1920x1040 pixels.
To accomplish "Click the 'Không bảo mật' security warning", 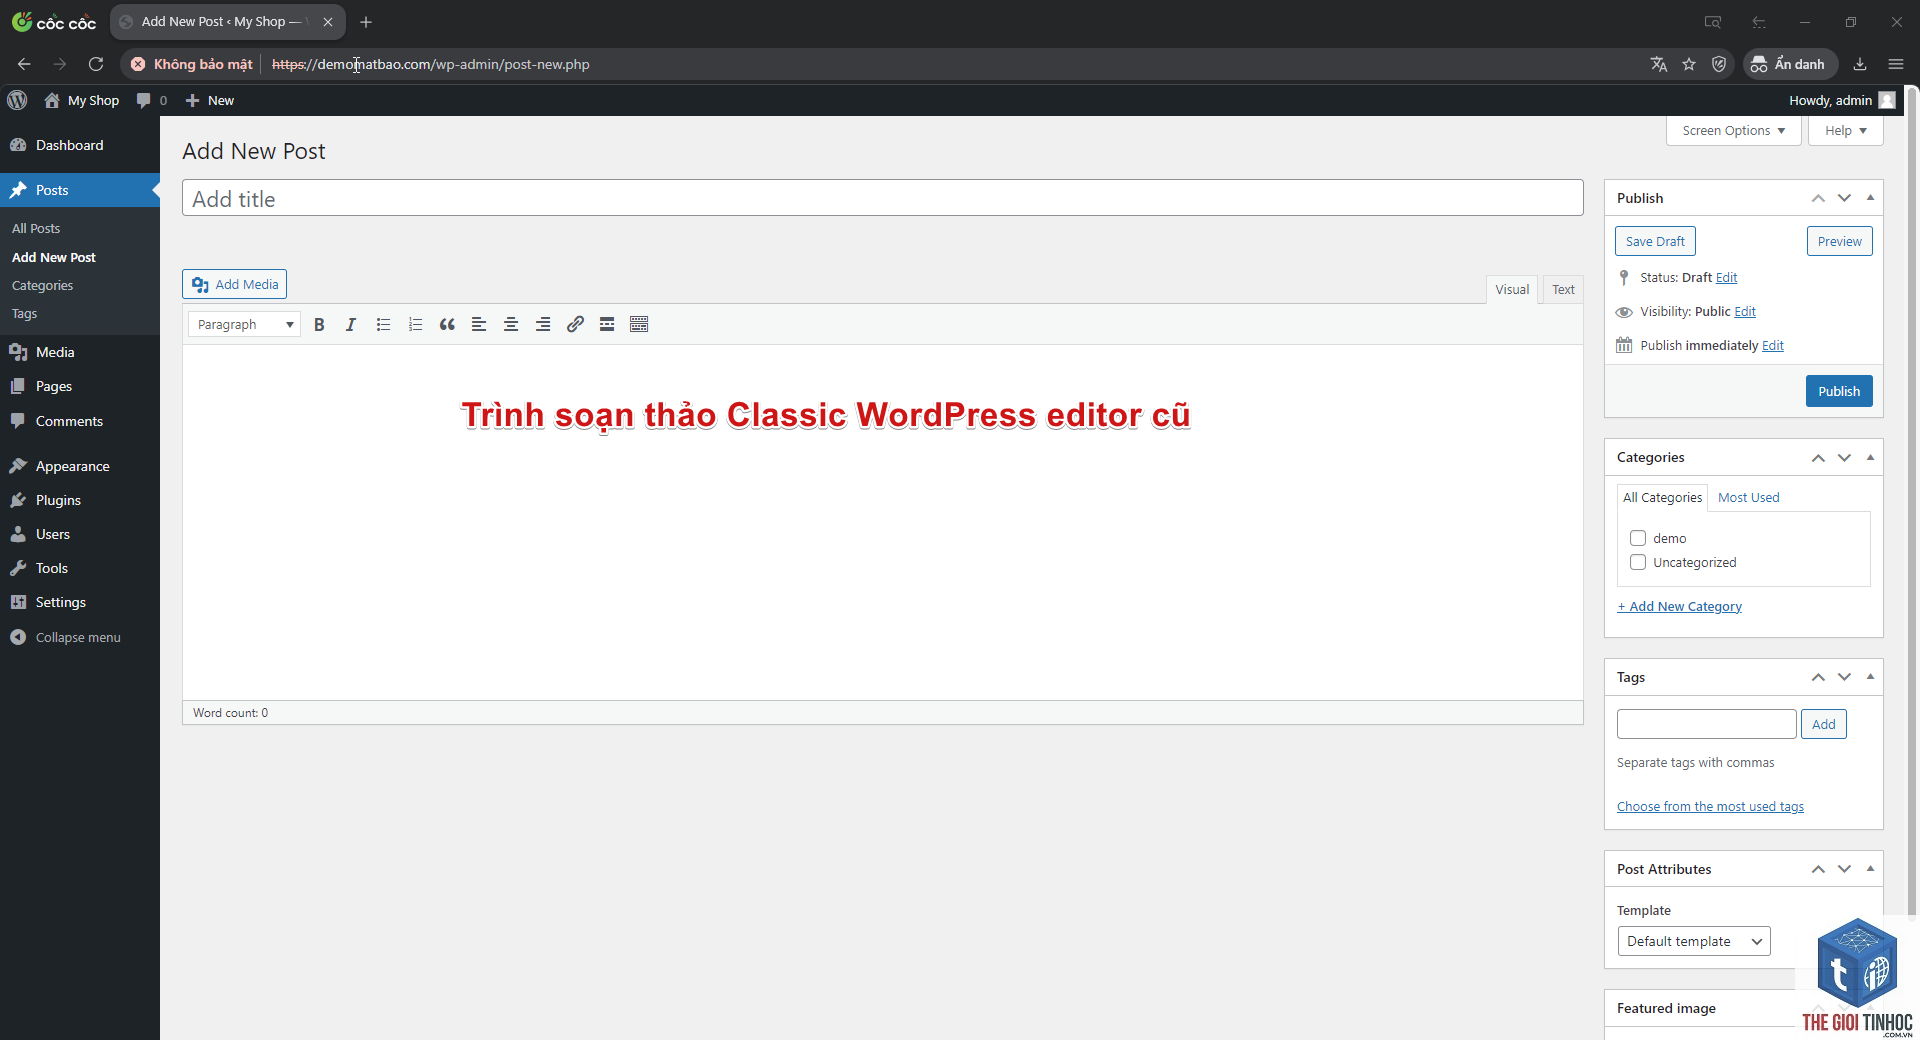I will [x=191, y=64].
